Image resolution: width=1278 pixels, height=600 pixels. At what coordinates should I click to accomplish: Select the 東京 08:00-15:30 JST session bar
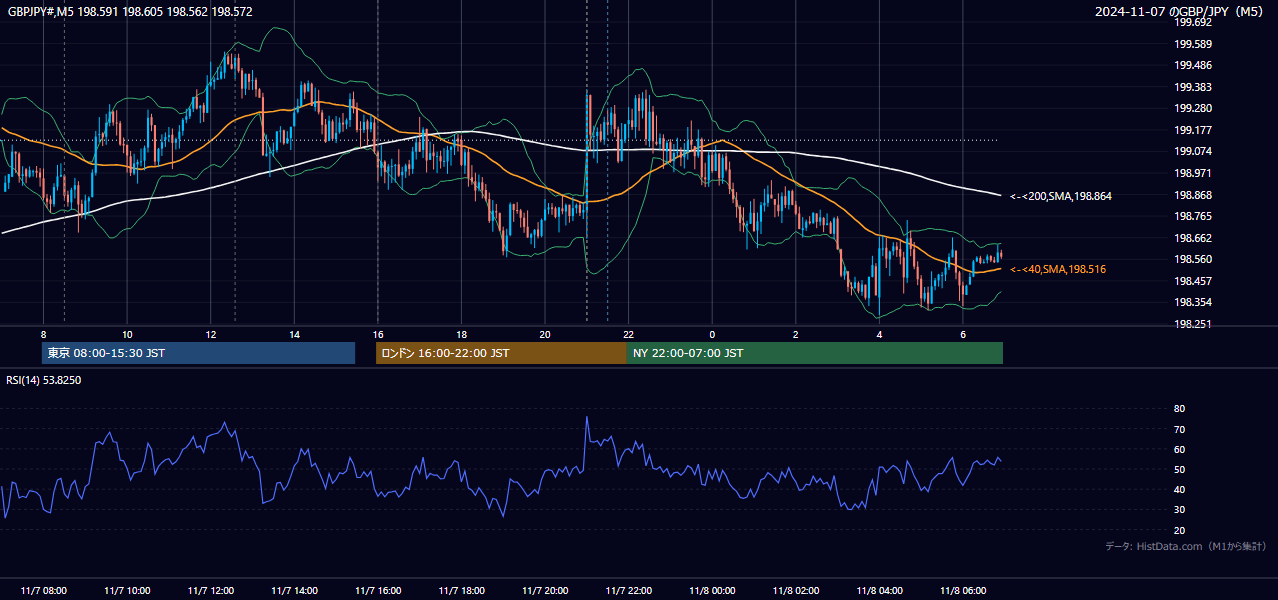click(198, 353)
